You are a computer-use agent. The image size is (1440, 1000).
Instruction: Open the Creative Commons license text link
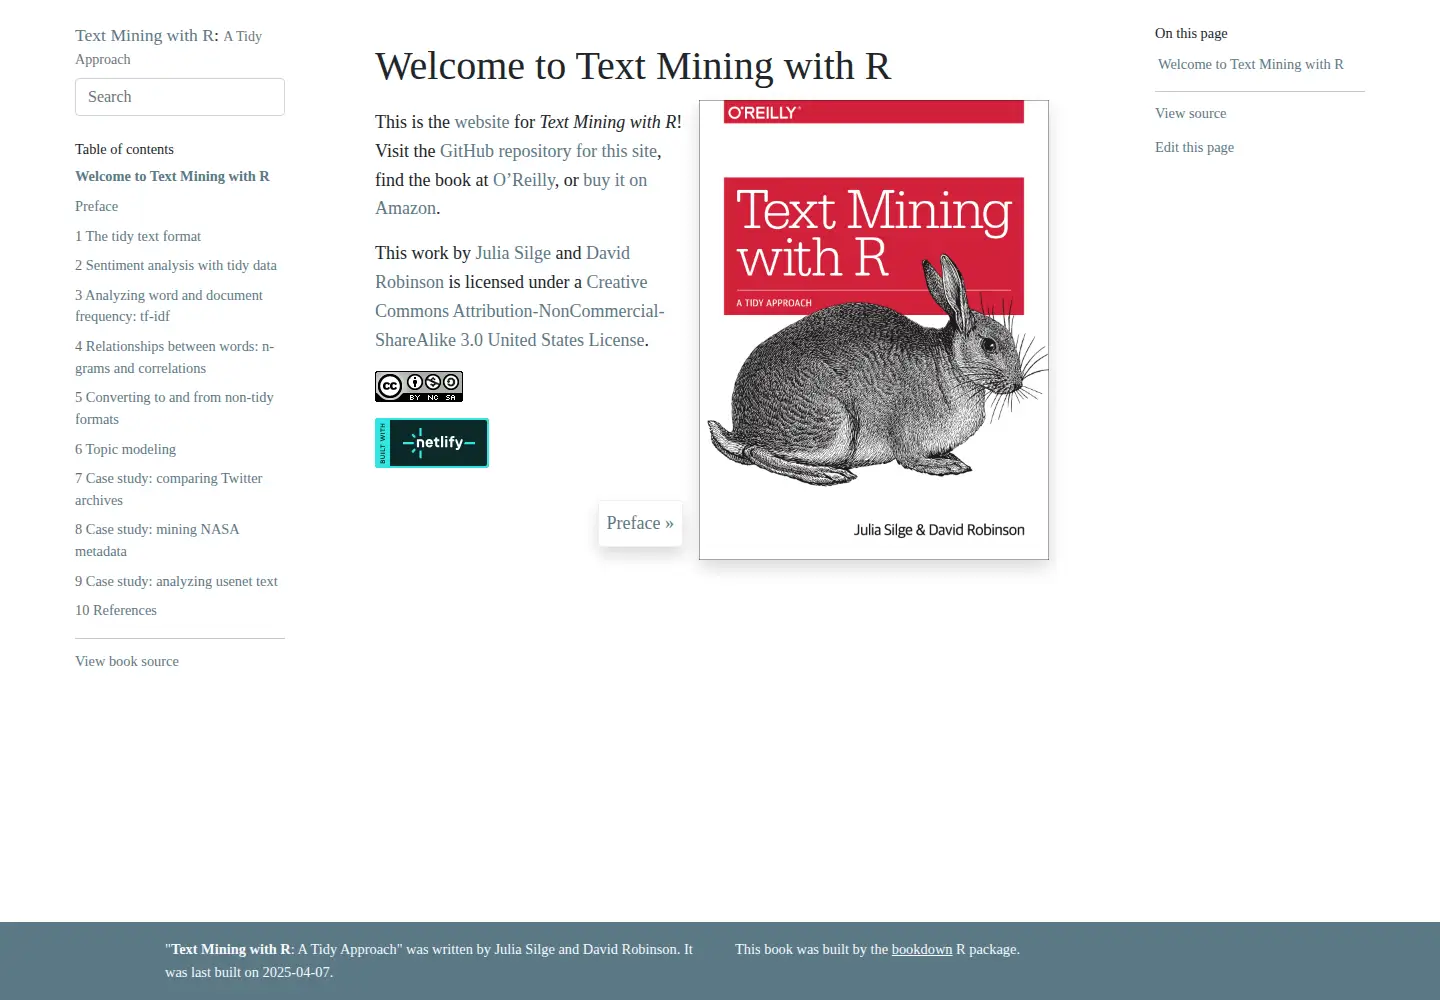(520, 311)
